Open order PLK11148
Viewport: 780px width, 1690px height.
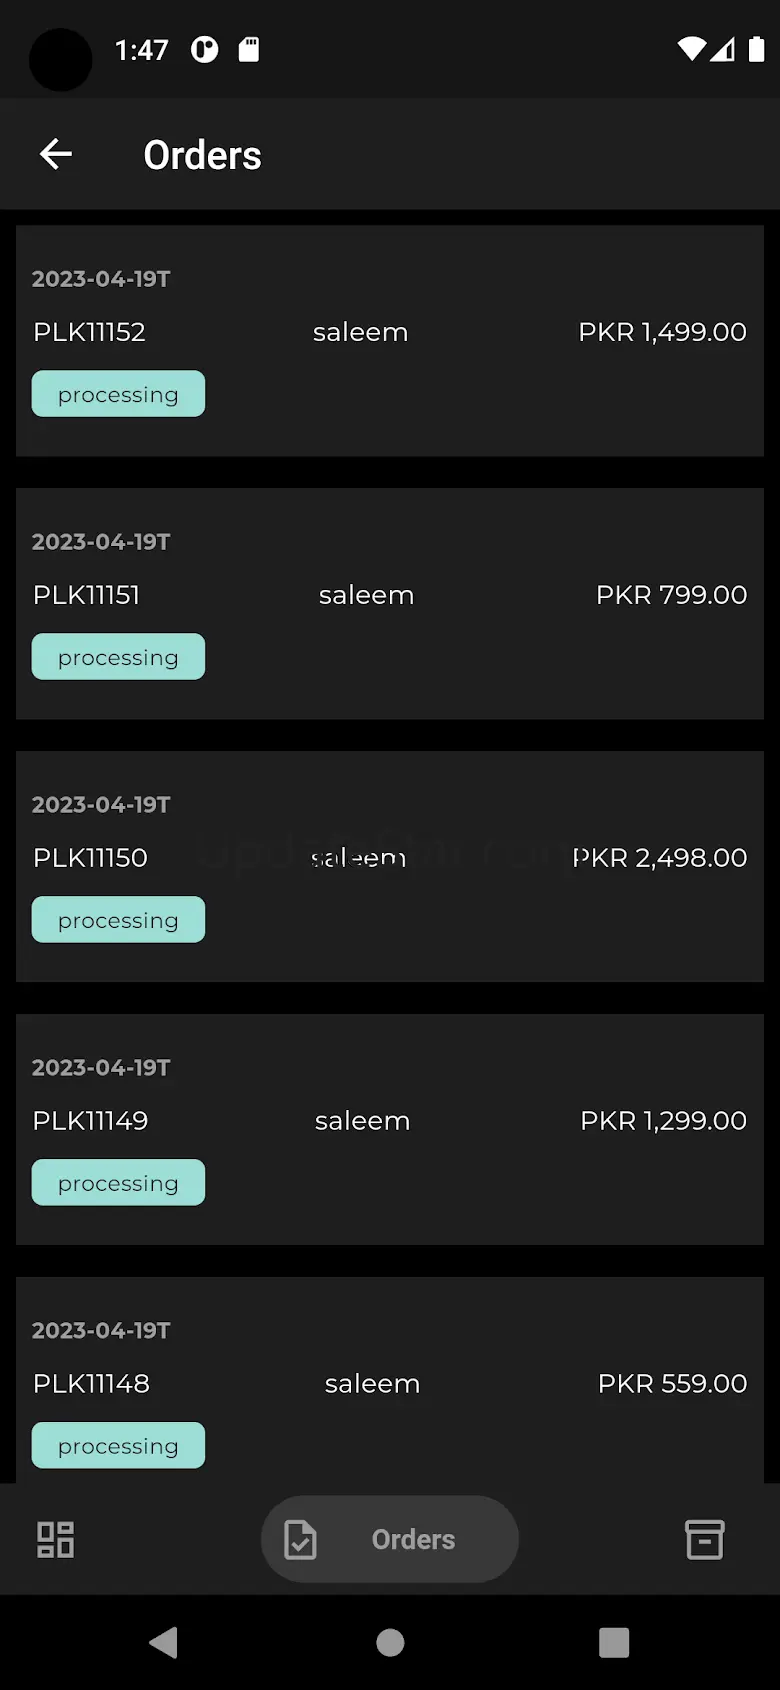(x=390, y=1380)
